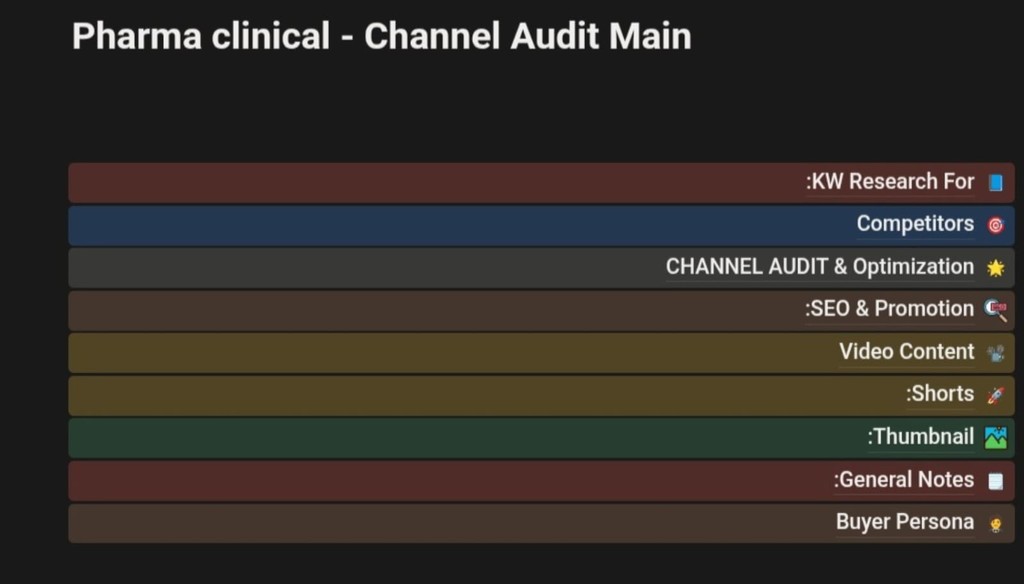Open the Thumbnail section link
1024x584 pixels.
click(x=920, y=437)
